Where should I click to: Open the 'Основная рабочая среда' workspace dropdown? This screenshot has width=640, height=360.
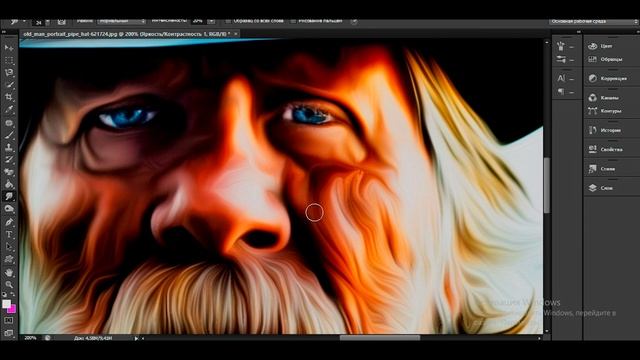coord(593,21)
